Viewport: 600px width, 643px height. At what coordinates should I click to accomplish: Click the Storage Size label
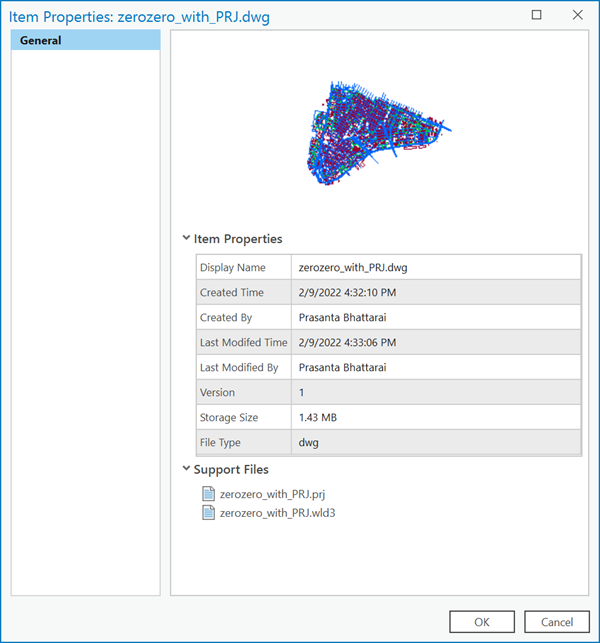(x=229, y=418)
